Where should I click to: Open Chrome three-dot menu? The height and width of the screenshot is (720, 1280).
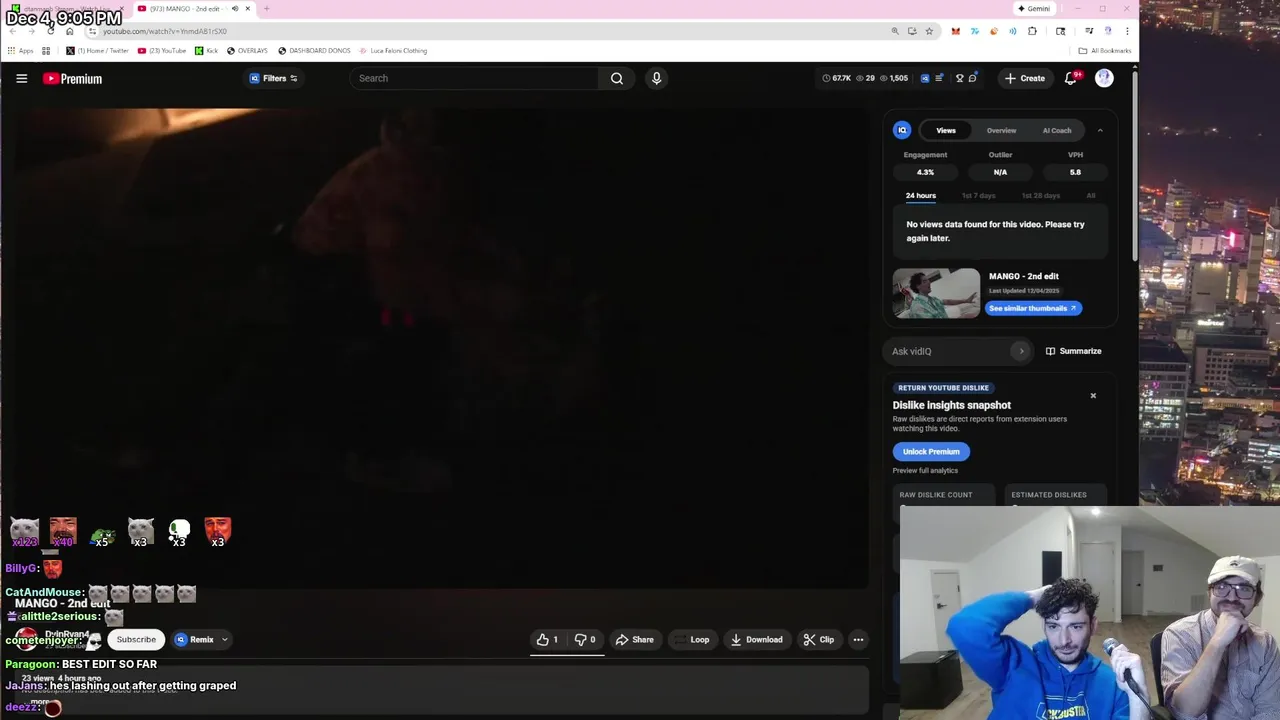1127,31
